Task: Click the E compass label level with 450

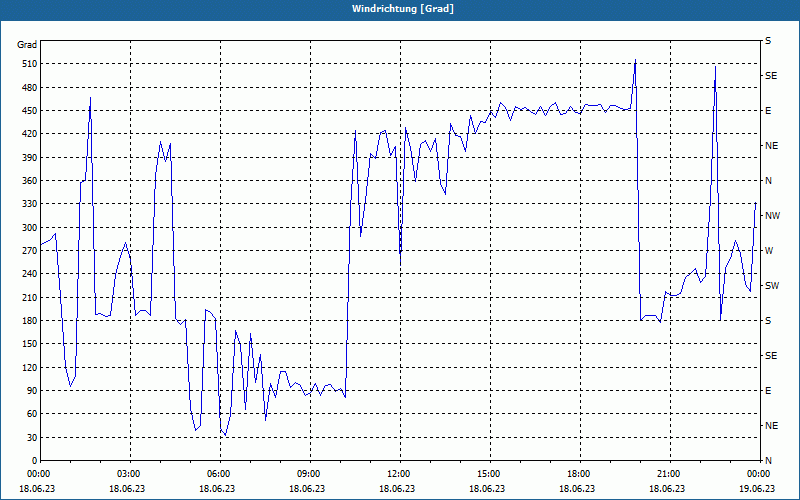Action: [768, 111]
